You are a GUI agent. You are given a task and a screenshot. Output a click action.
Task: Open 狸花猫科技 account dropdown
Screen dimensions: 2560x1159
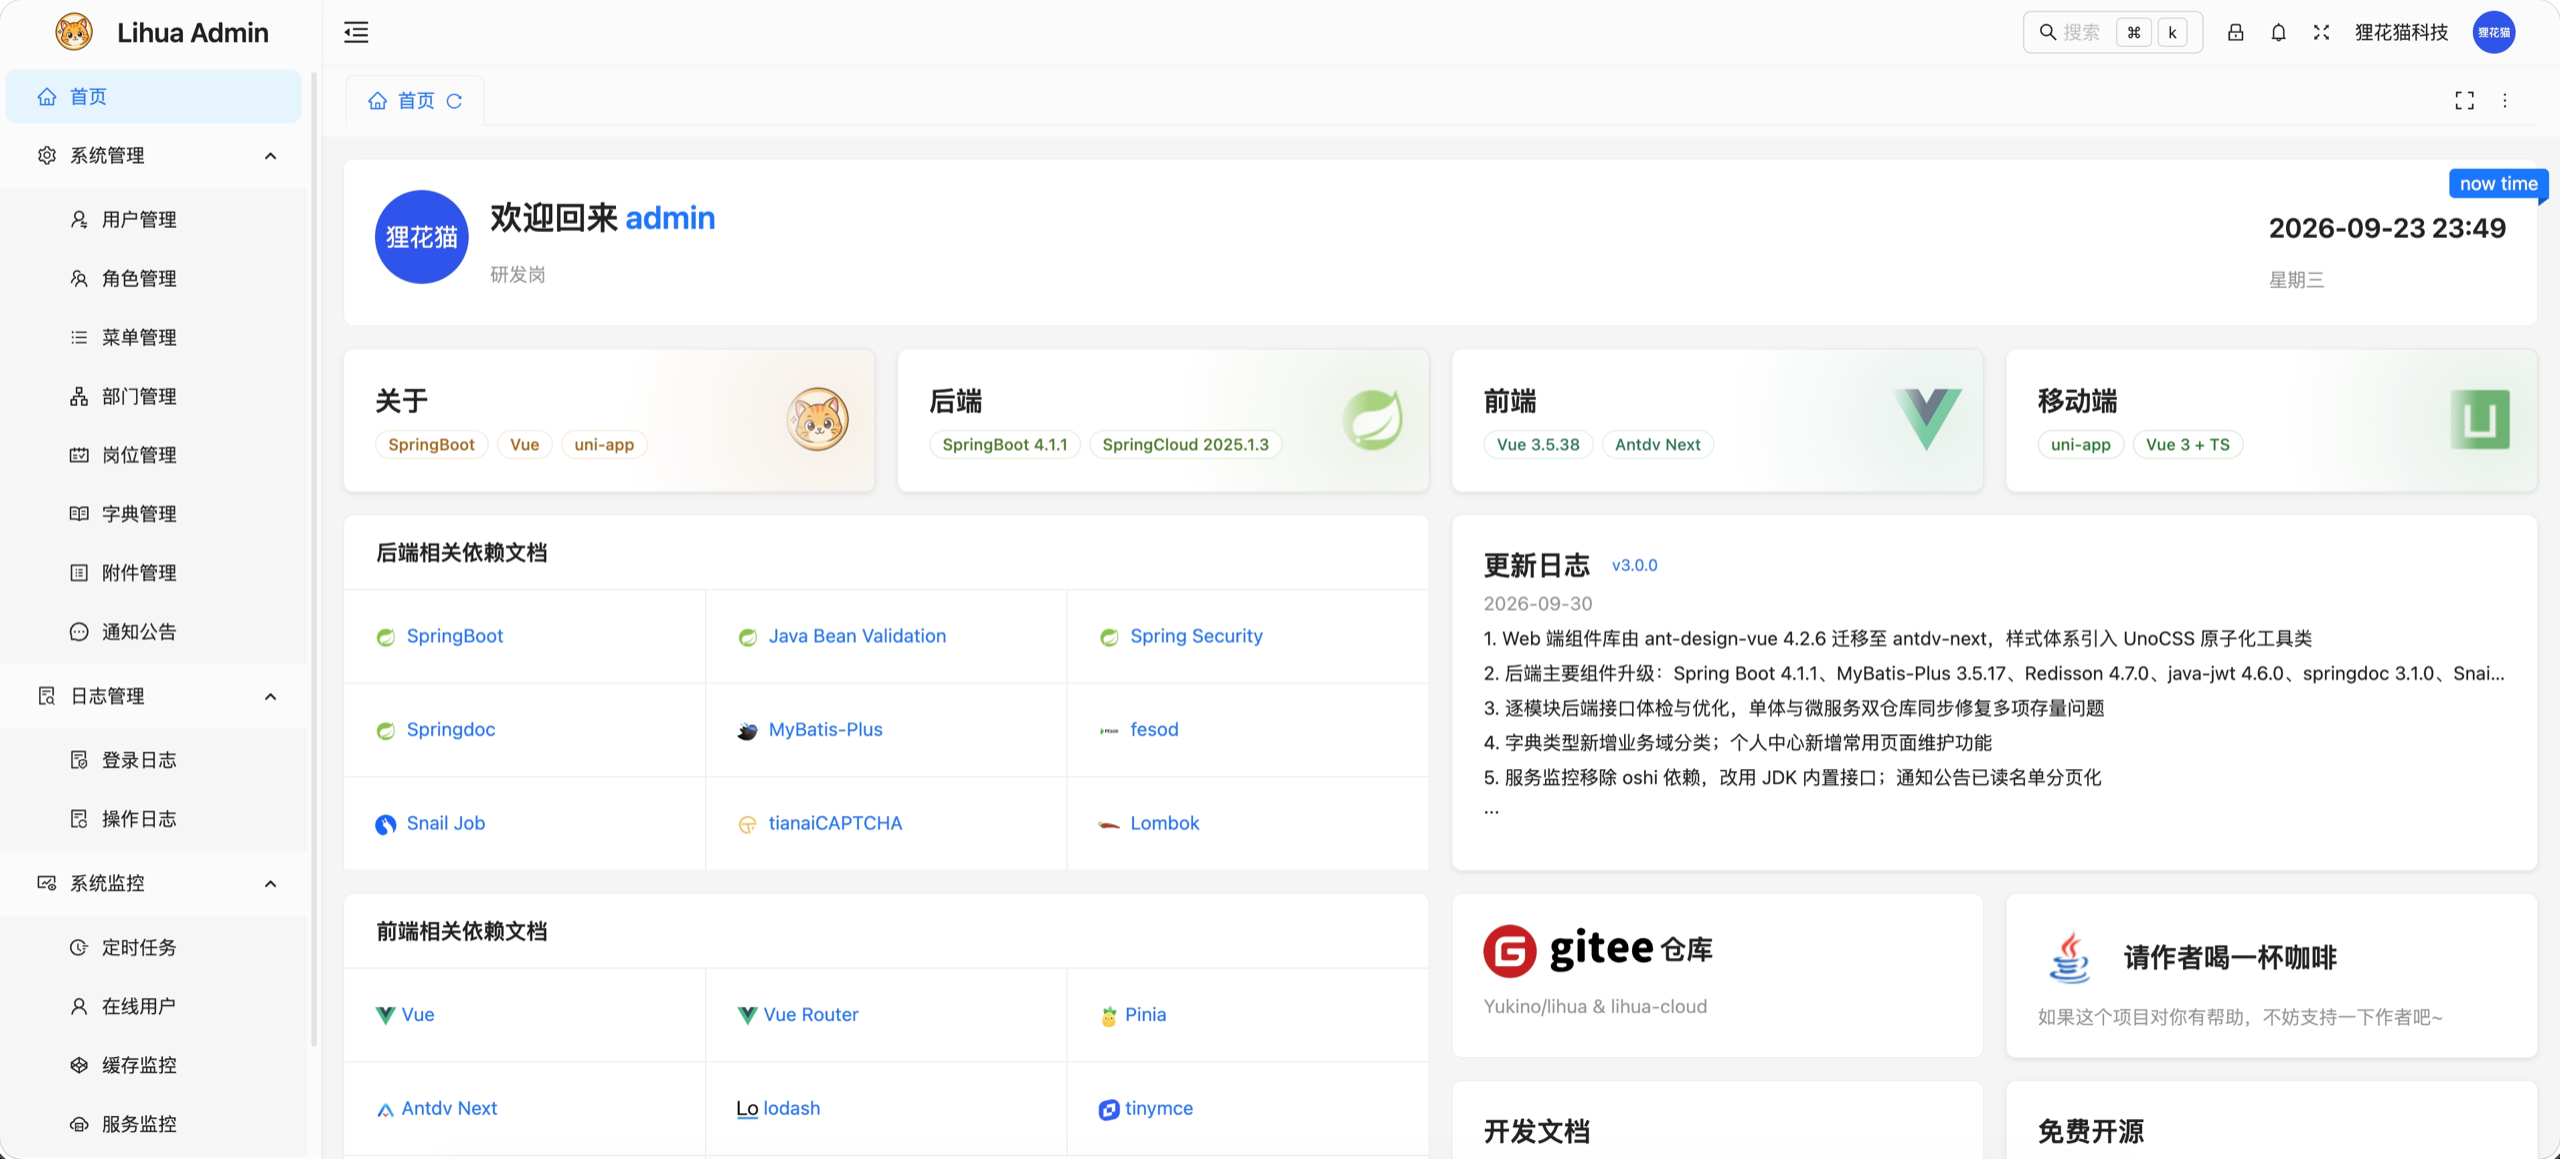[x=2401, y=33]
